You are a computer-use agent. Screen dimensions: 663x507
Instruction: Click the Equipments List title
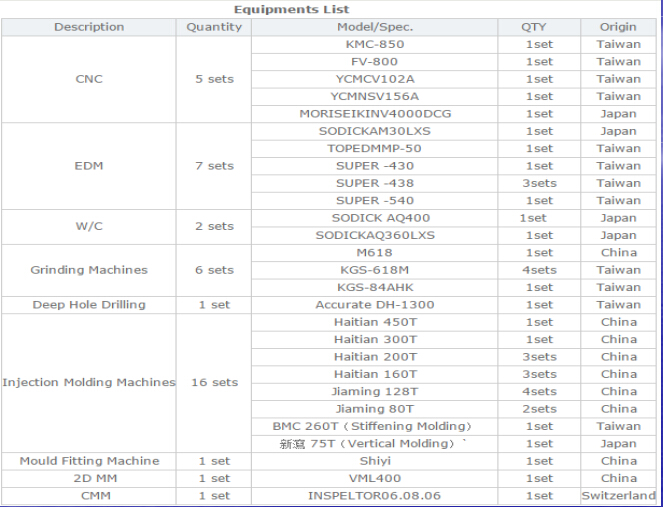(292, 9)
